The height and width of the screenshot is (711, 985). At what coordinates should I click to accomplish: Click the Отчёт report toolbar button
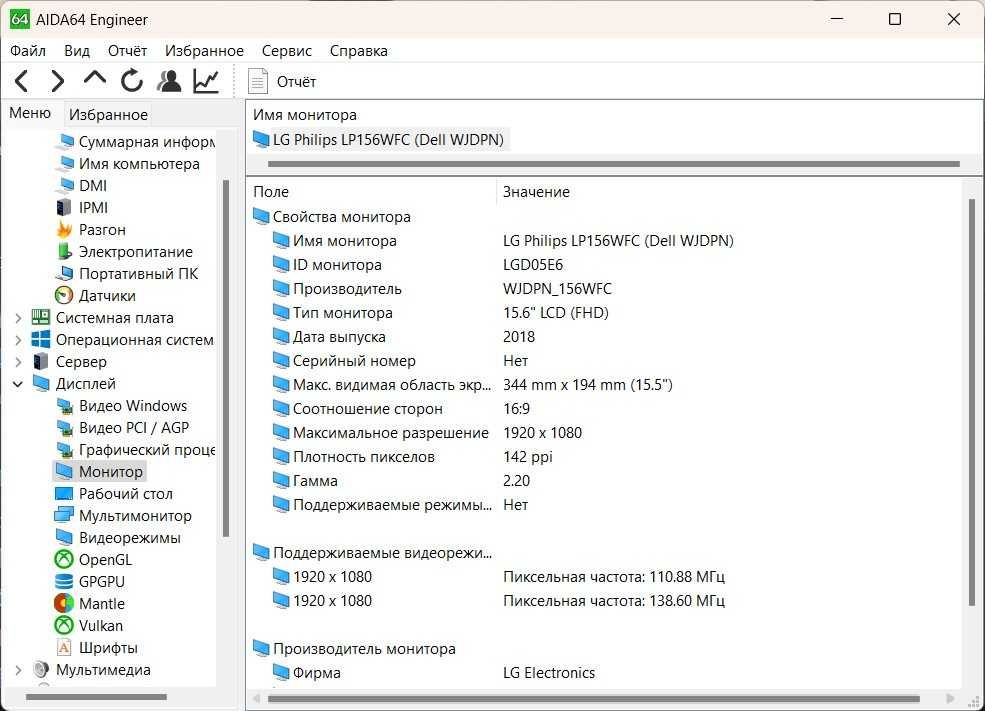coord(282,82)
